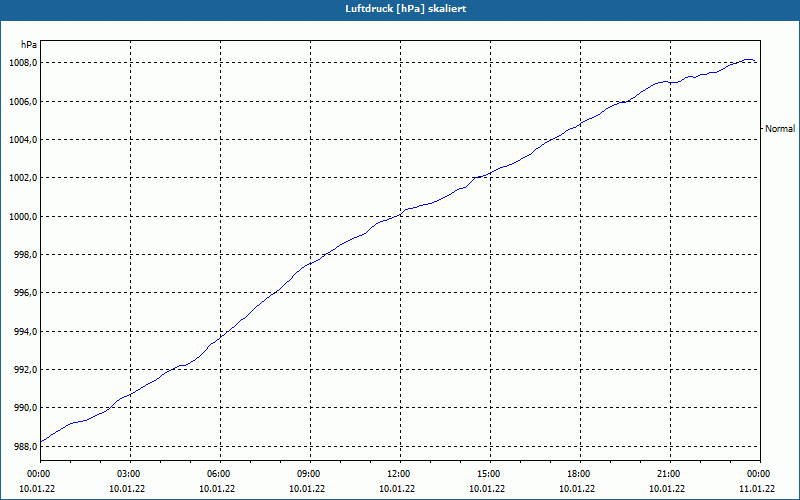Click the '996,0' y-axis value
Image resolution: width=800 pixels, height=500 pixels.
tap(25, 293)
